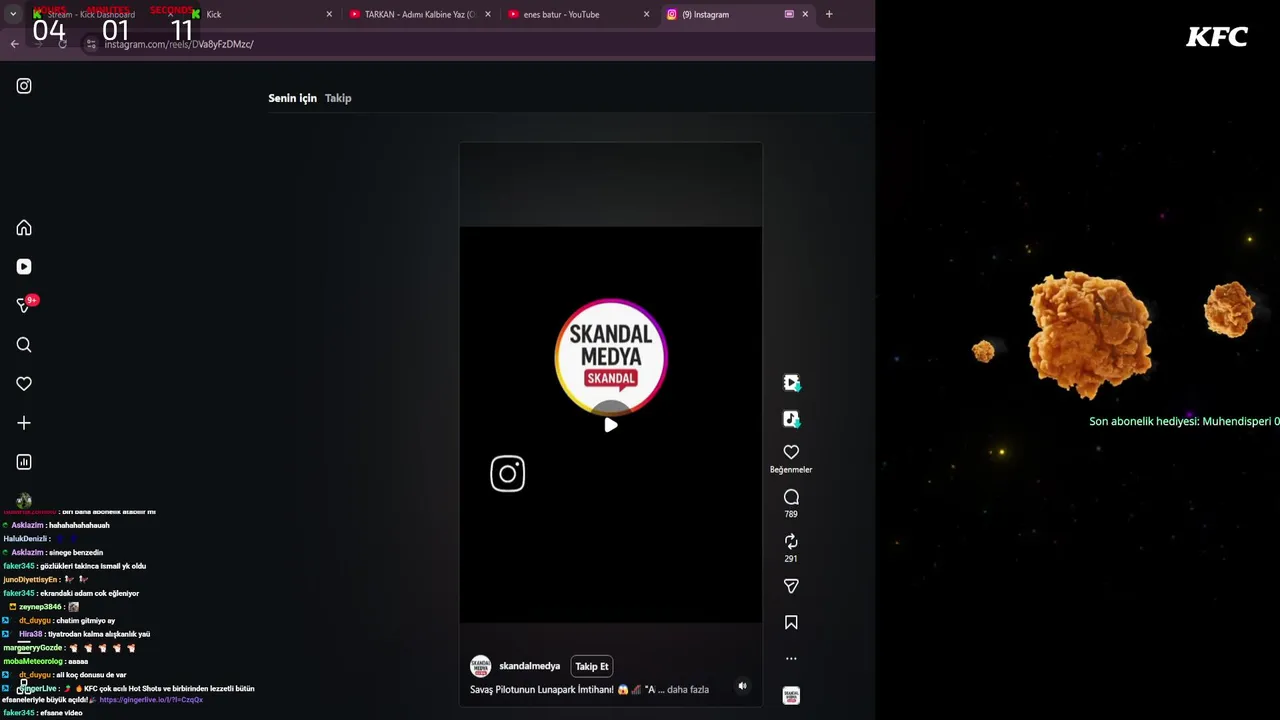
Task: Close the Kick browser tab
Action: (329, 14)
